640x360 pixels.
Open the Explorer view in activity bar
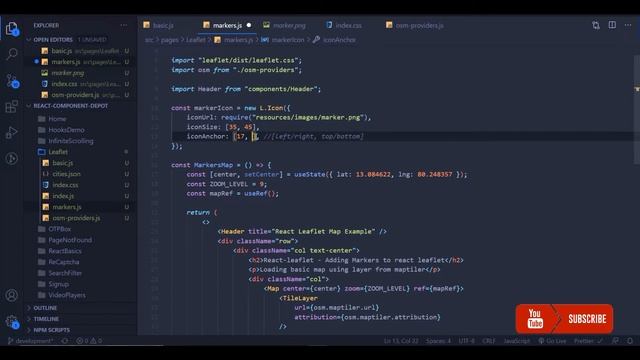tap(12, 29)
